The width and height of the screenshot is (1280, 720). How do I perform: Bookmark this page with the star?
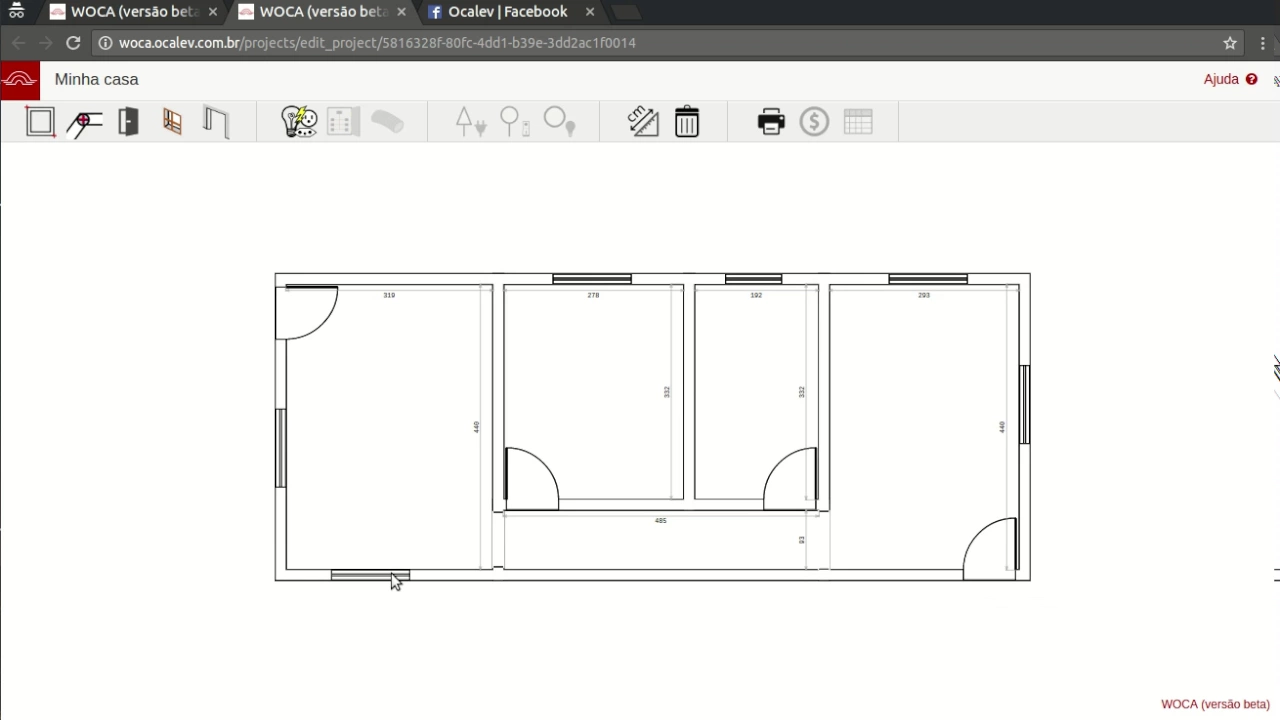point(1230,43)
